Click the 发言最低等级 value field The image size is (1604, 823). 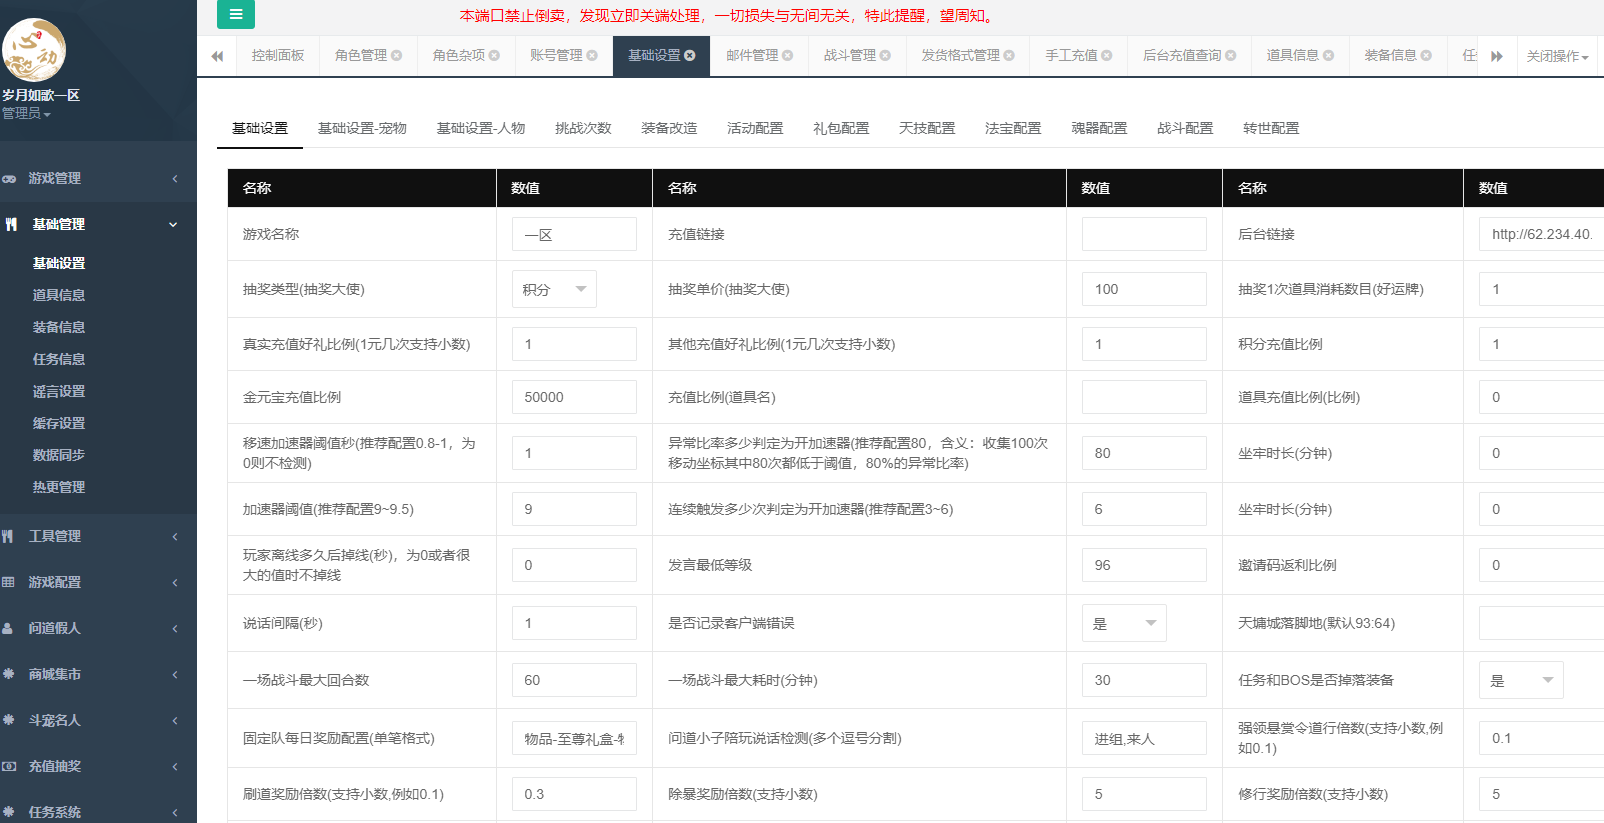(x=1144, y=565)
